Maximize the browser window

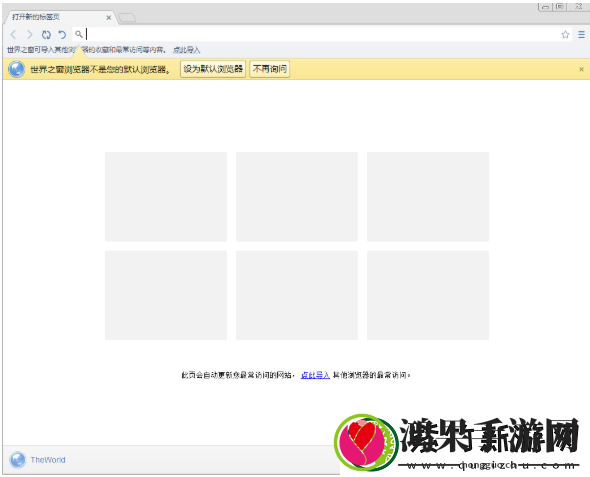[560, 6]
